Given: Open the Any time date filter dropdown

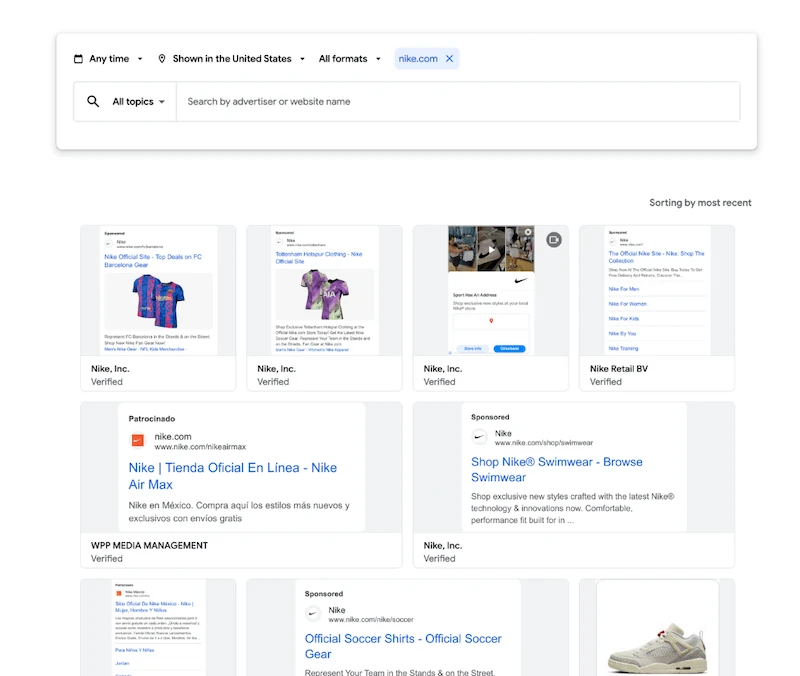Looking at the screenshot, I should pyautogui.click(x=108, y=58).
